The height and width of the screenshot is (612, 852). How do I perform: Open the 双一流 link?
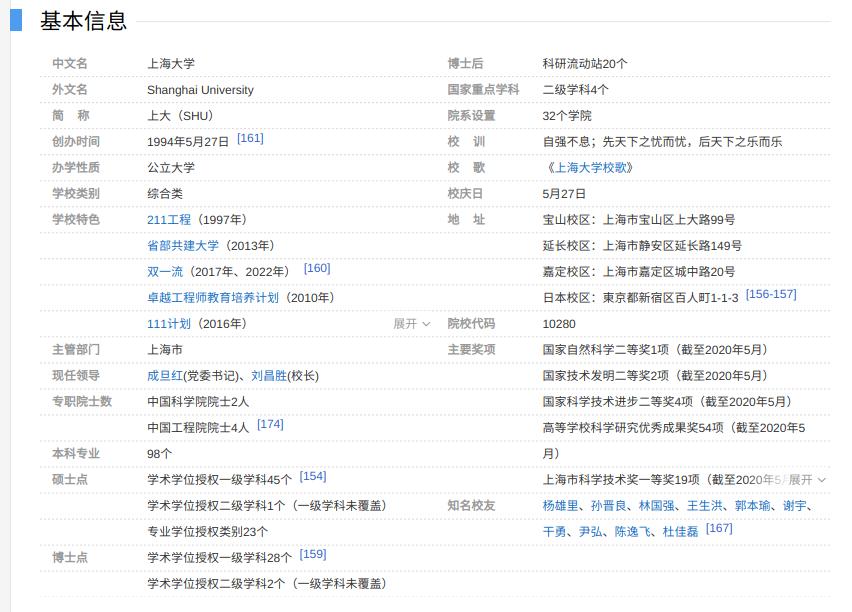tap(163, 270)
